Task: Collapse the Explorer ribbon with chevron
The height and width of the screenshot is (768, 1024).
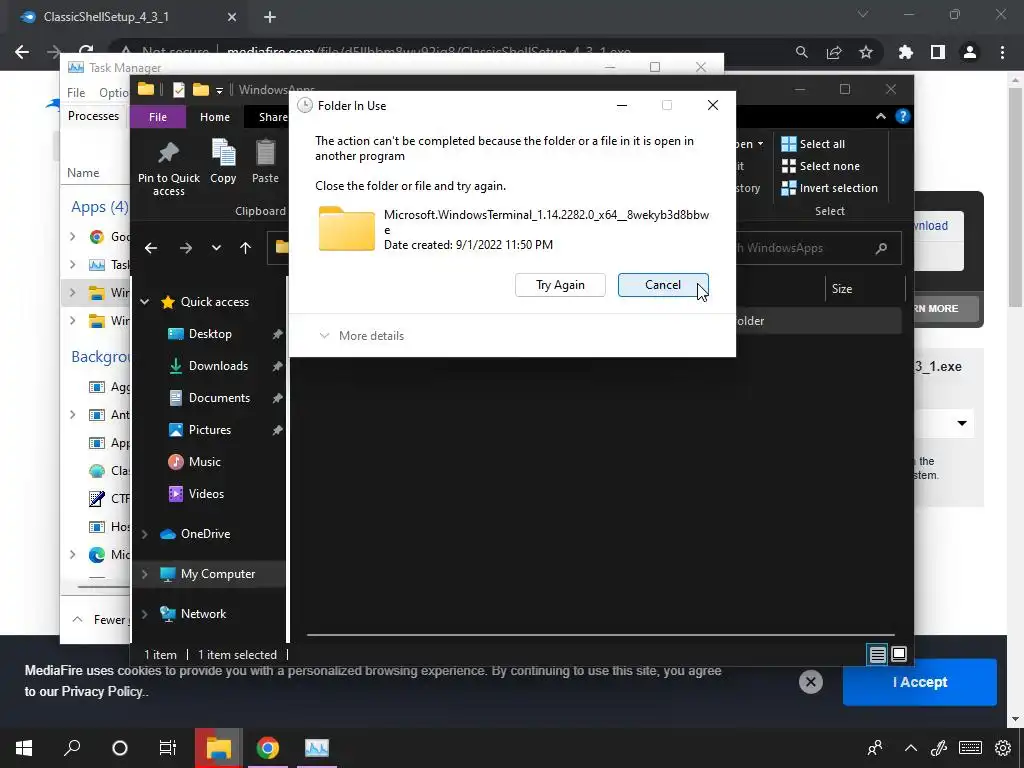Action: 880,116
